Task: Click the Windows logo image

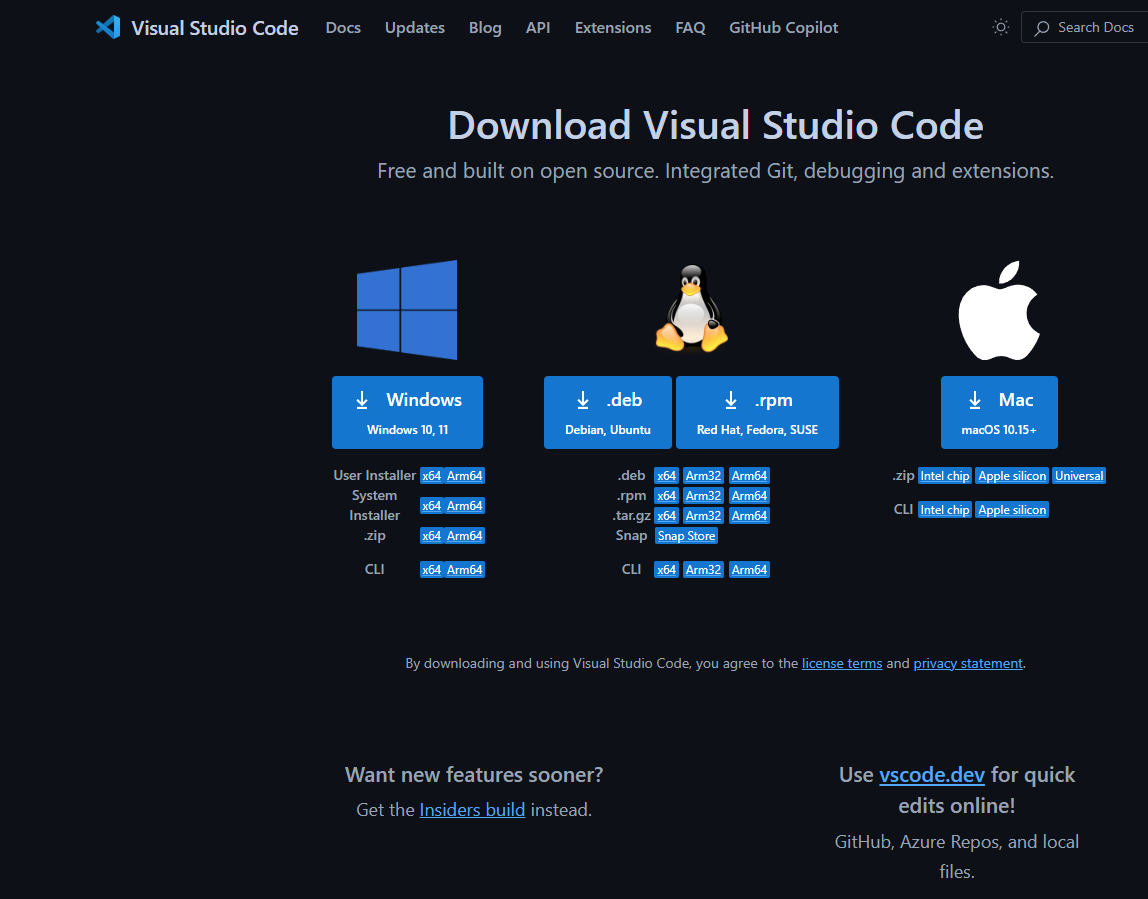Action: point(407,309)
